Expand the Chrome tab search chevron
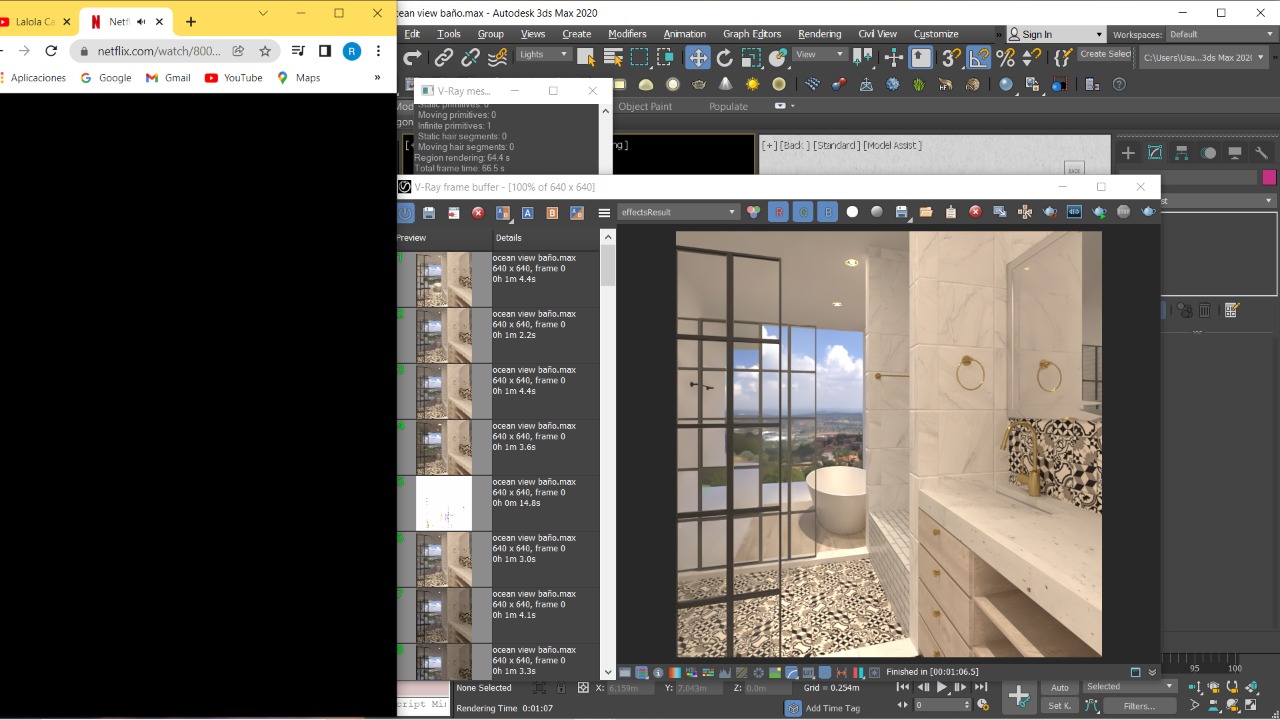 pyautogui.click(x=263, y=13)
